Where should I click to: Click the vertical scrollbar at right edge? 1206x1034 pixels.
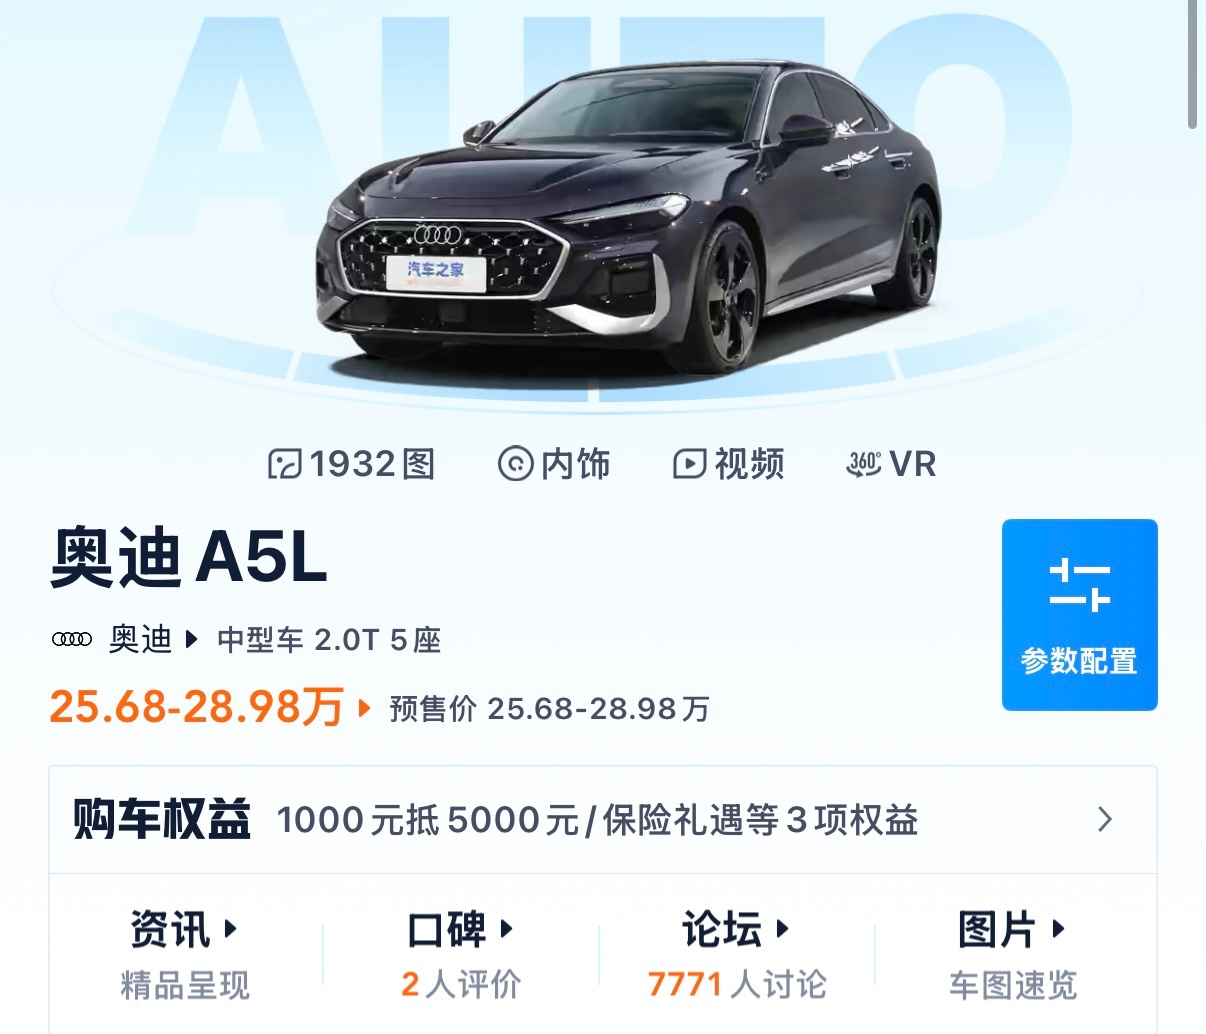coord(1192,64)
